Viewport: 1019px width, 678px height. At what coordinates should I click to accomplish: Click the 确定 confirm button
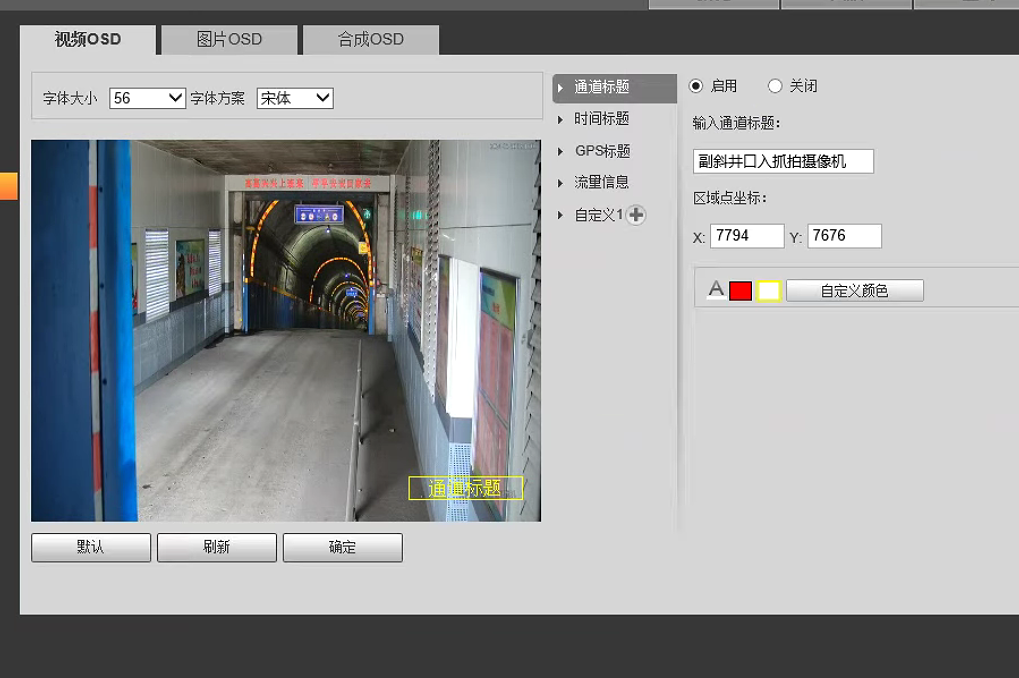[x=343, y=547]
